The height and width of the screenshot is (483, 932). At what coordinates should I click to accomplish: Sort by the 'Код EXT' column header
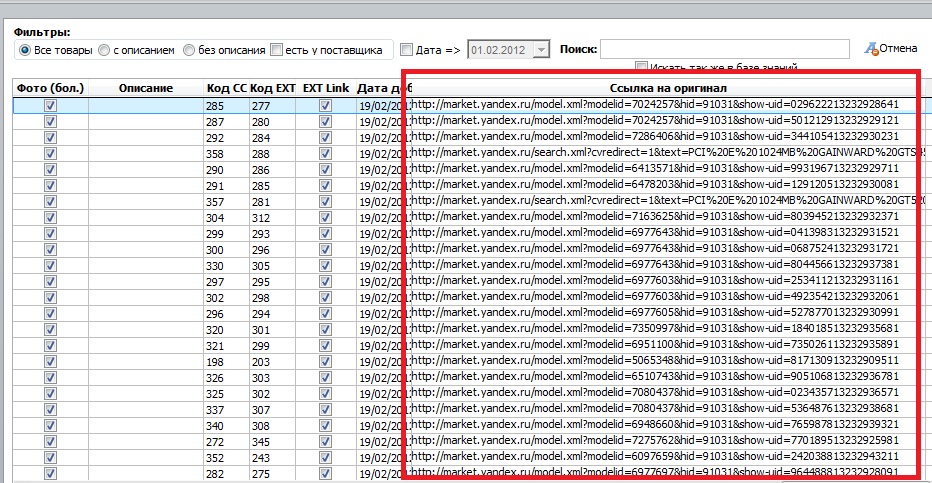[x=272, y=88]
